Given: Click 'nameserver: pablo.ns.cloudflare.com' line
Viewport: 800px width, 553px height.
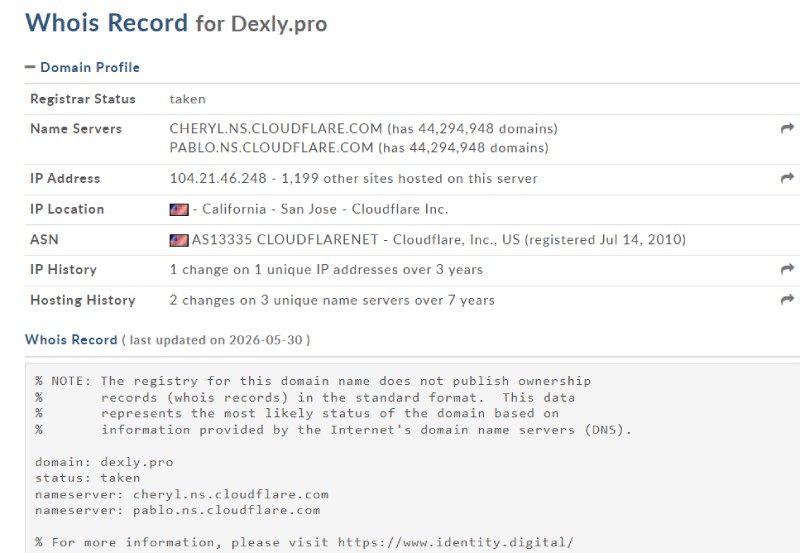Looking at the screenshot, I should tap(178, 510).
